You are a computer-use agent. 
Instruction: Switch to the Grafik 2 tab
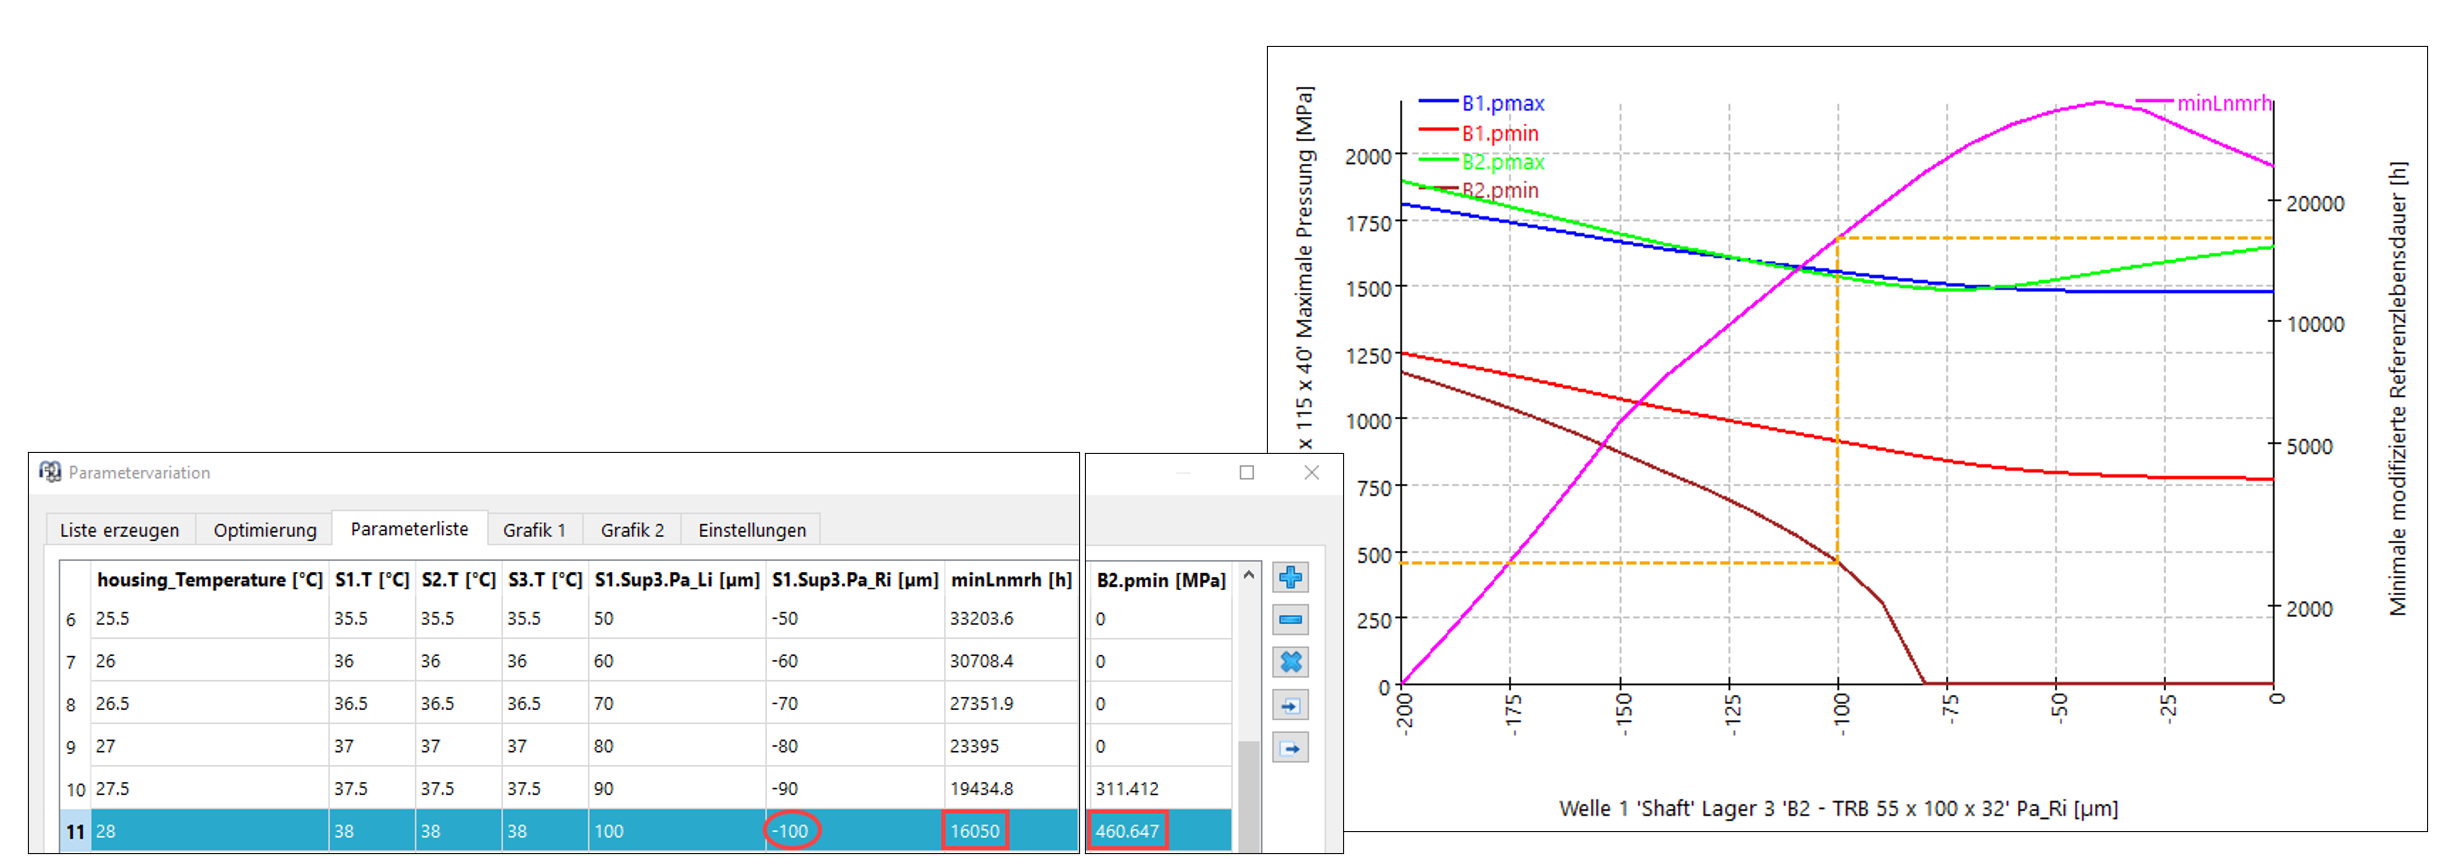(x=632, y=530)
